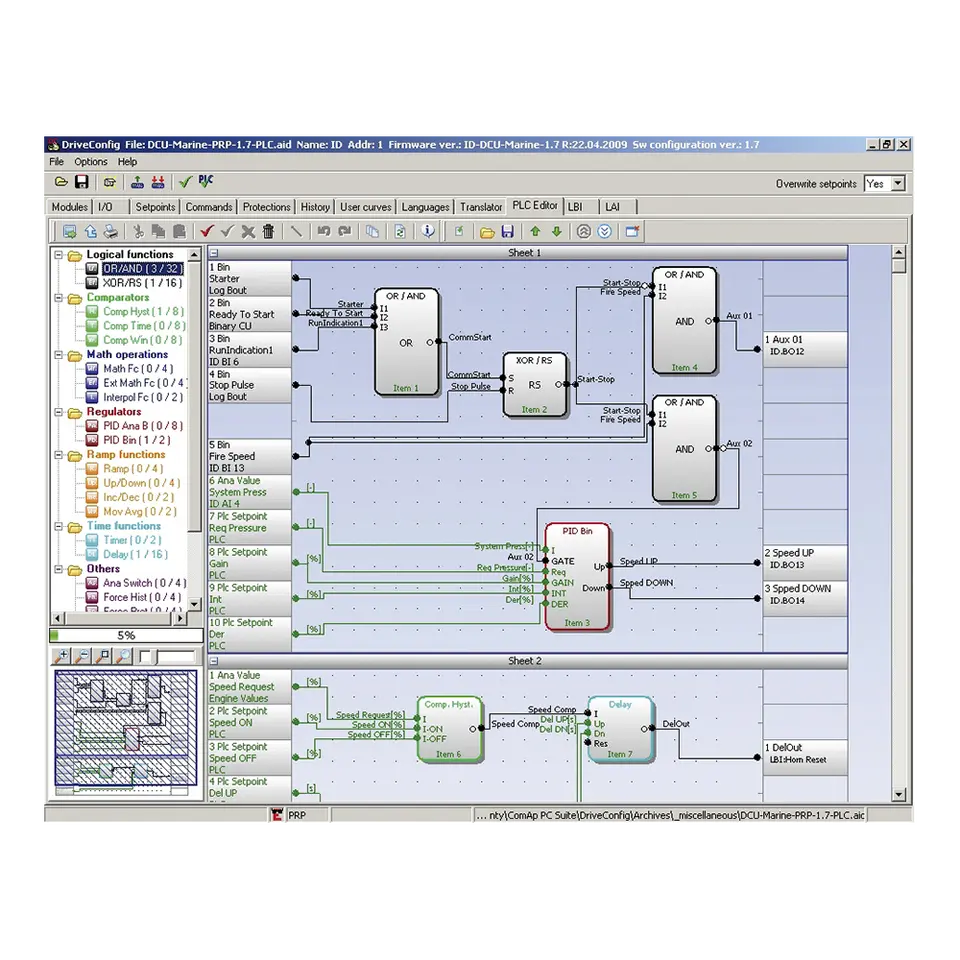Click the zoom out magnifier icon
This screenshot has height=960, width=960.
tap(82, 656)
